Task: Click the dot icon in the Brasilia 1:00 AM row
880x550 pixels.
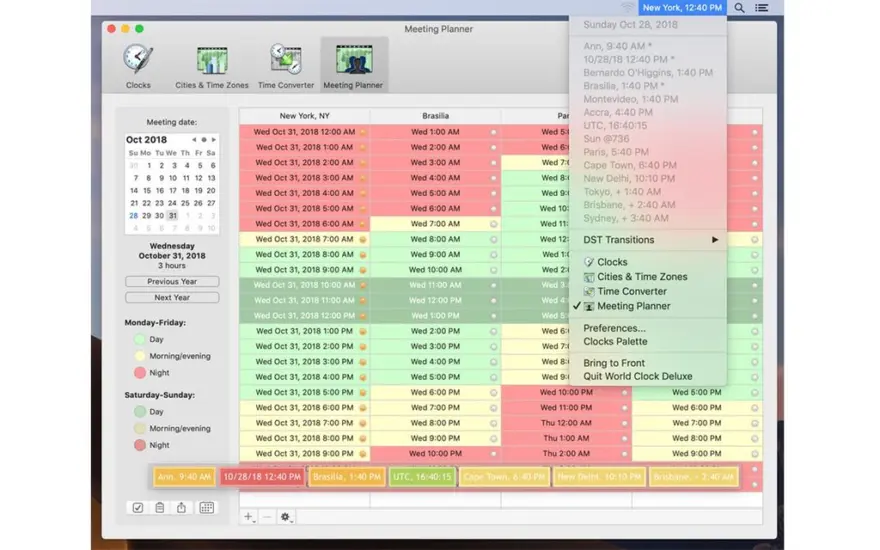Action: [494, 132]
